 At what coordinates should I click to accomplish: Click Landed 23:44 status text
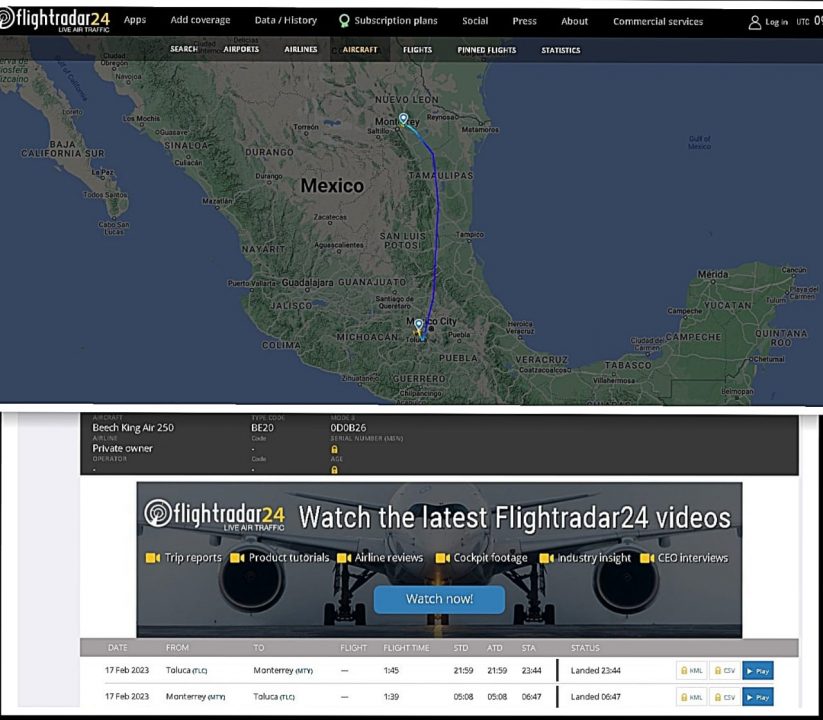[x=595, y=670]
